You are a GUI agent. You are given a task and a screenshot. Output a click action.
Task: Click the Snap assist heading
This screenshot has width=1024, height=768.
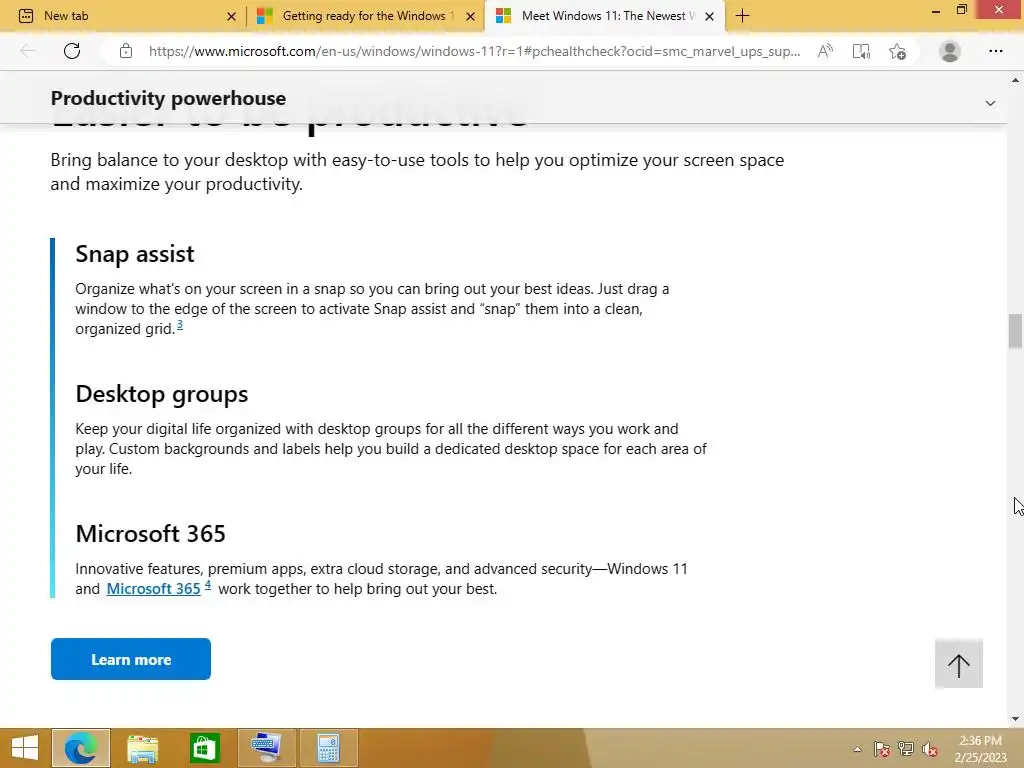tap(135, 254)
